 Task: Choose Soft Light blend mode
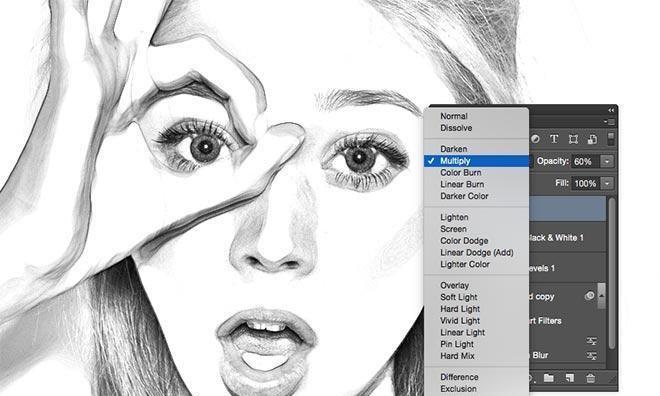point(476,297)
